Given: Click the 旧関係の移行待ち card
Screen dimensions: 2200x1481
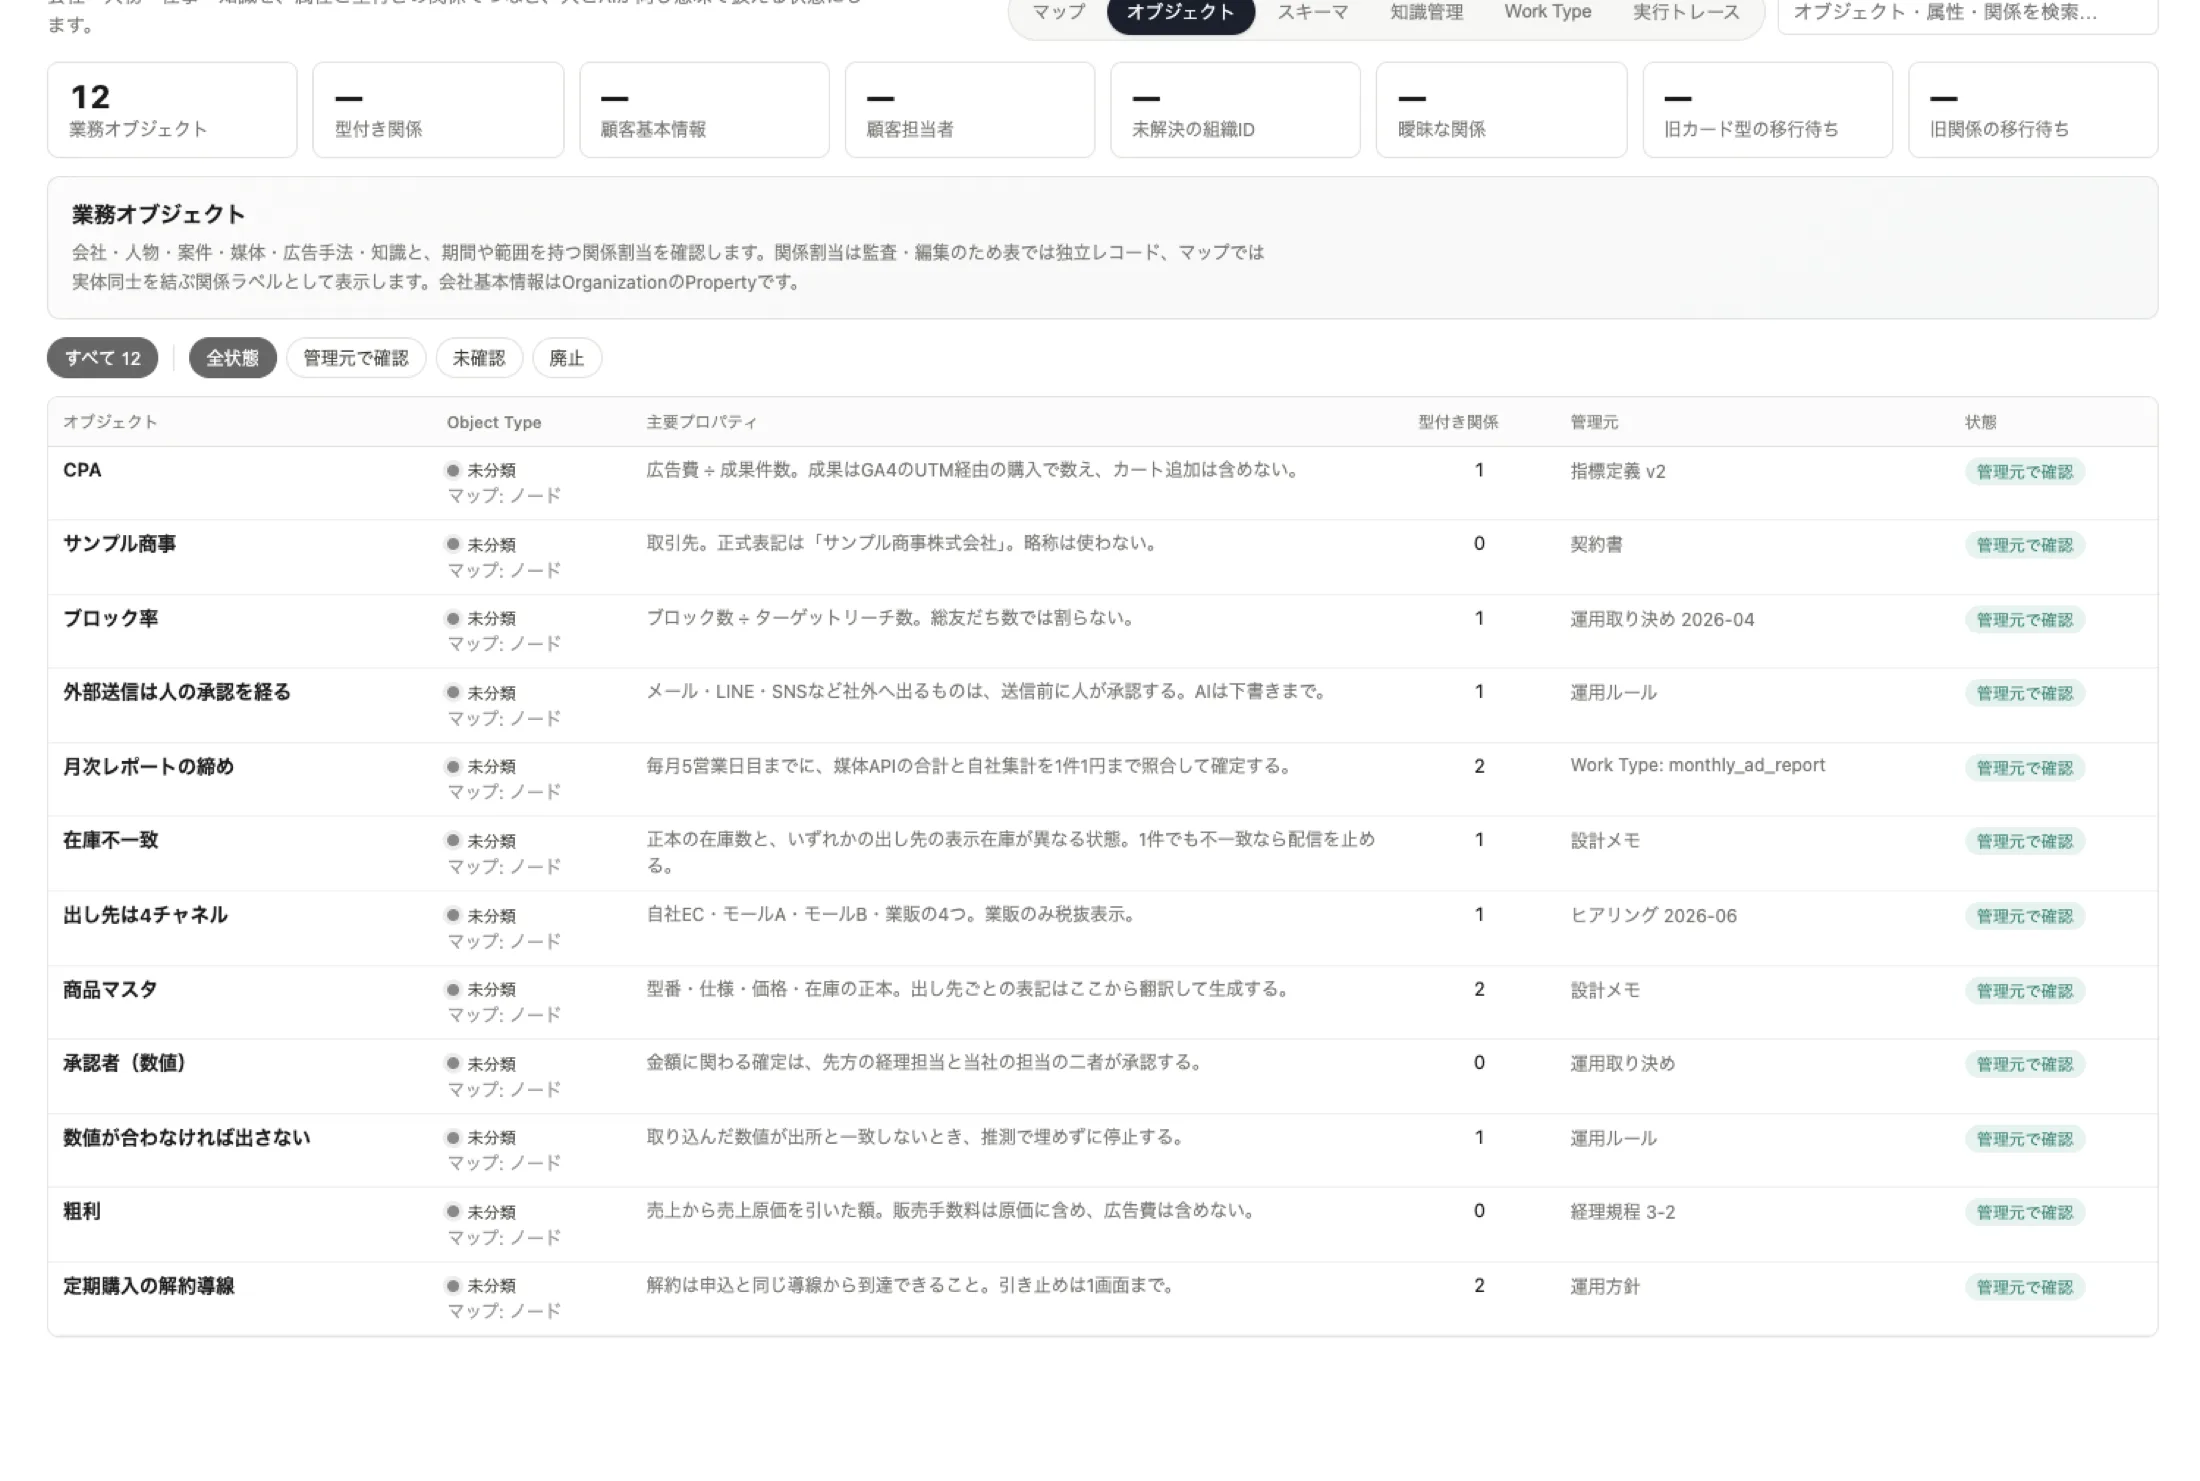Looking at the screenshot, I should 2033,110.
